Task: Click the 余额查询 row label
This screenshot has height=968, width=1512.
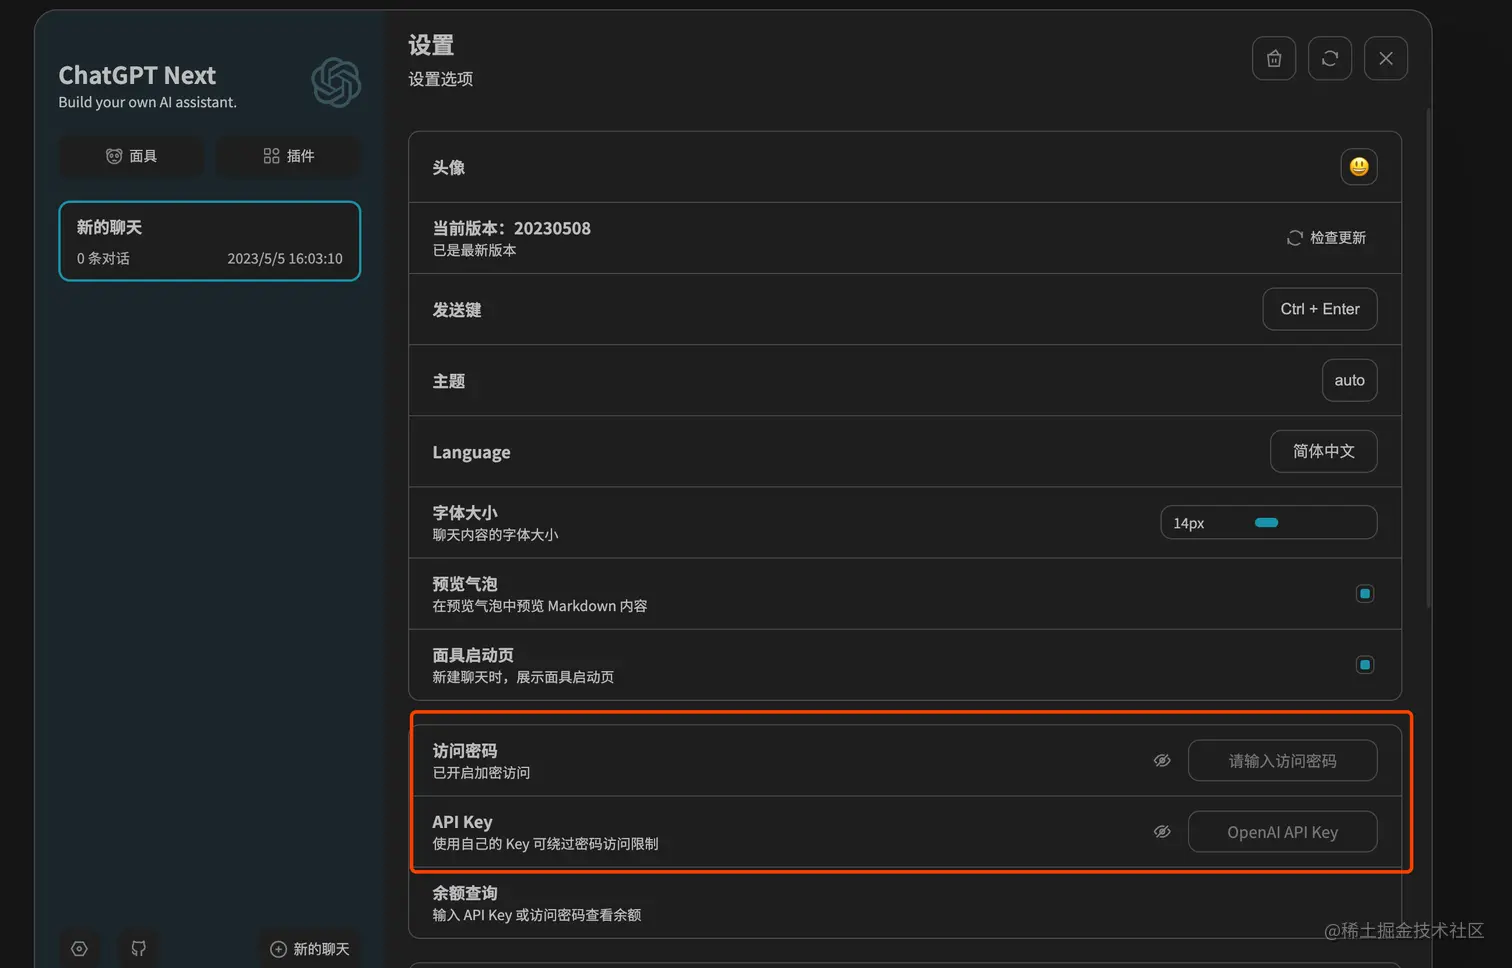Action: click(464, 893)
